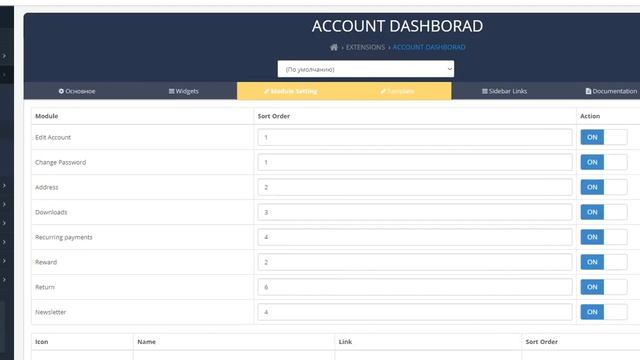Screen dimensions: 640x360
Task: Open the store selector dropdown (По умолчанию)
Action: (366, 69)
